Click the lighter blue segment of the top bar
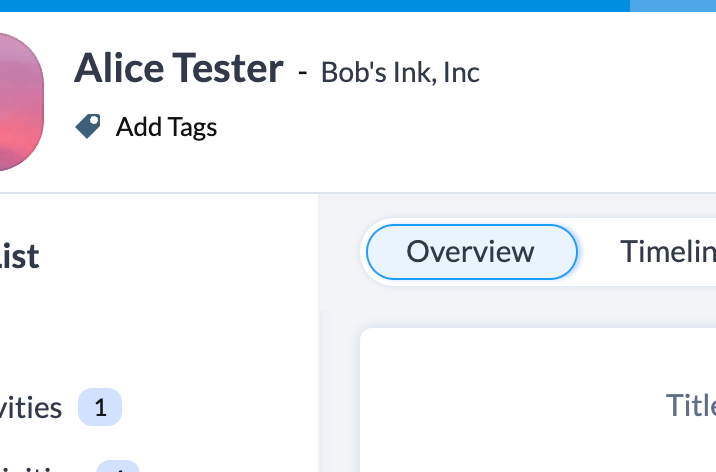The height and width of the screenshot is (472, 716). point(673,5)
